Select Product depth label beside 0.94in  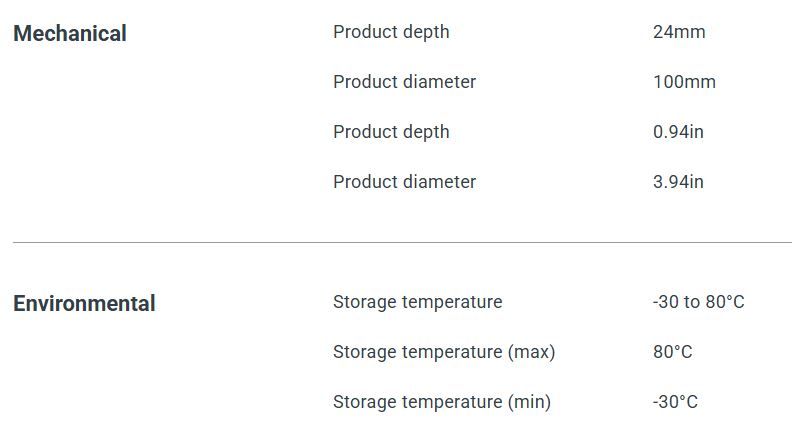(391, 132)
